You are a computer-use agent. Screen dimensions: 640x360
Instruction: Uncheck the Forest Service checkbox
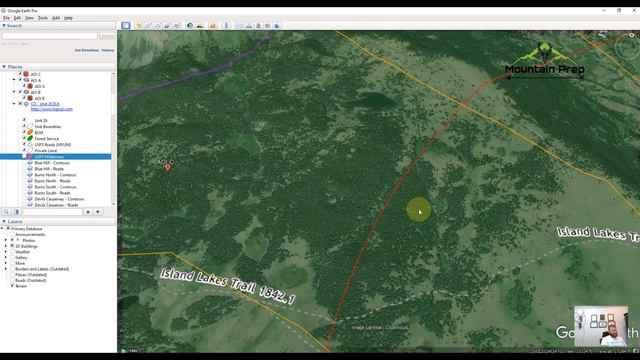click(x=24, y=138)
